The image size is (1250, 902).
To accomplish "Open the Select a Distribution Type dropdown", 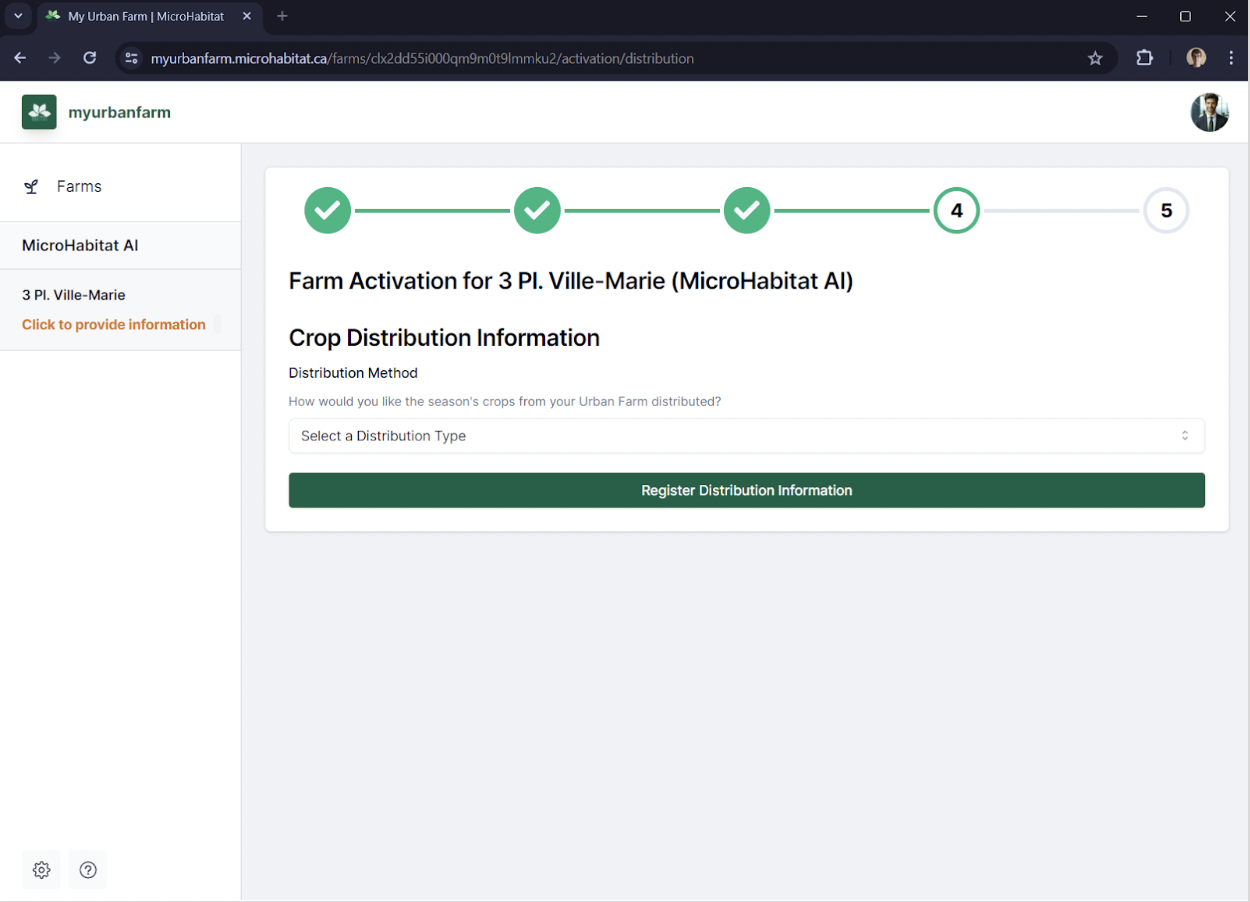I will (747, 436).
